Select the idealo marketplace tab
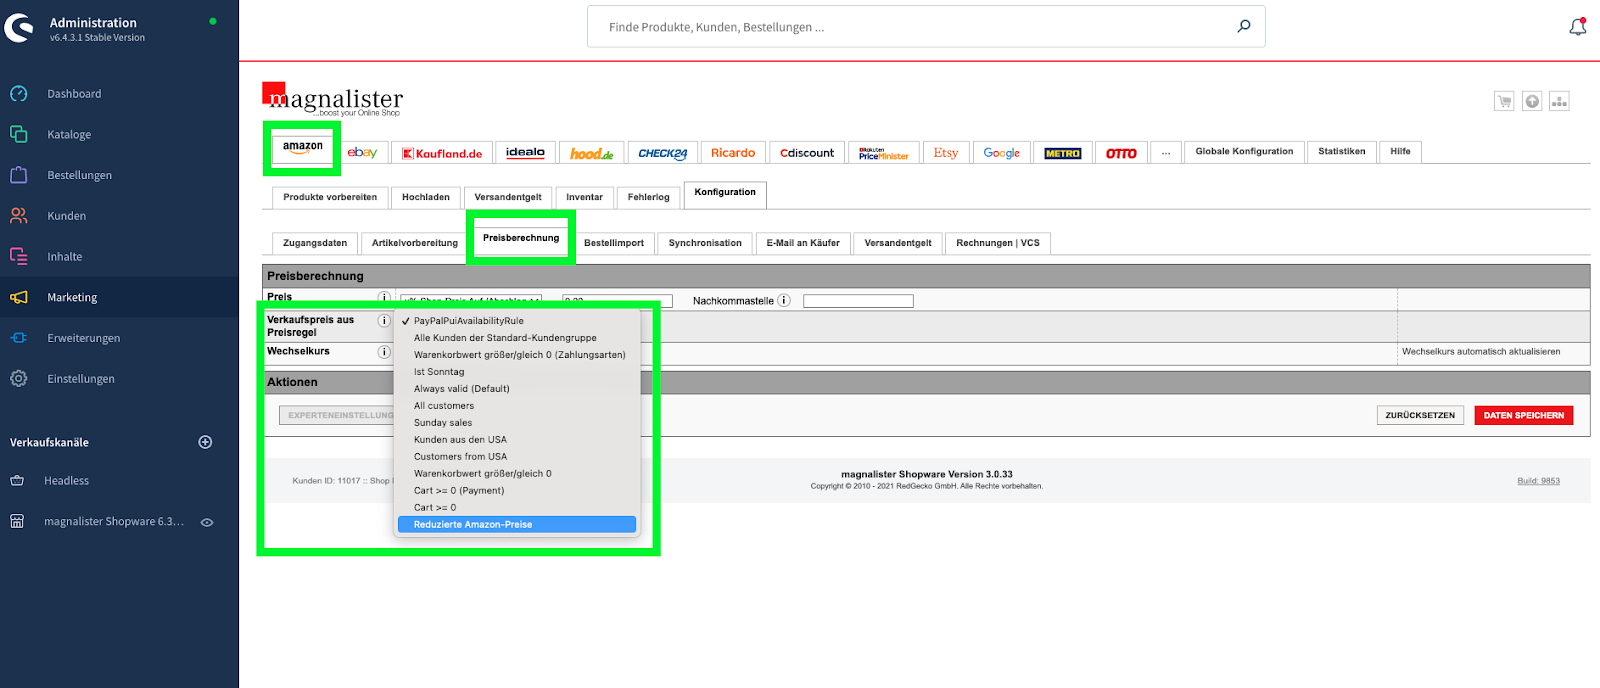Screen dimensions: 1600x688 (525, 152)
